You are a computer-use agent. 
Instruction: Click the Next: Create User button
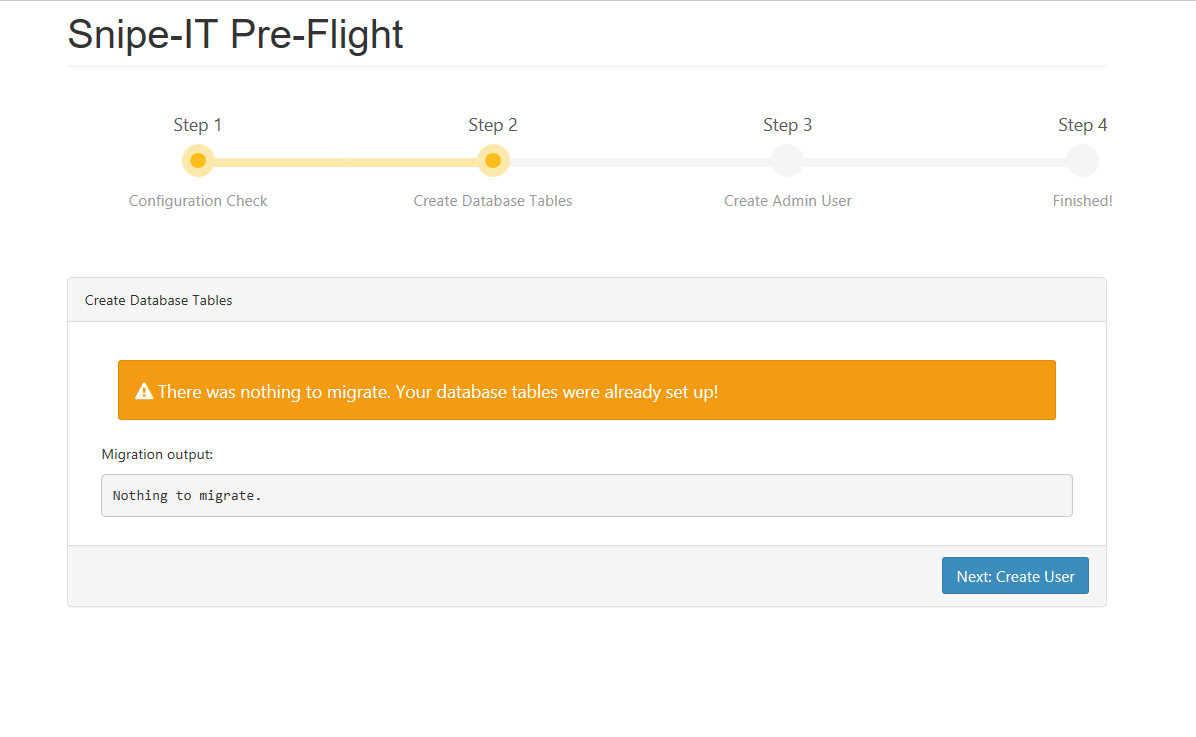pos(1015,576)
